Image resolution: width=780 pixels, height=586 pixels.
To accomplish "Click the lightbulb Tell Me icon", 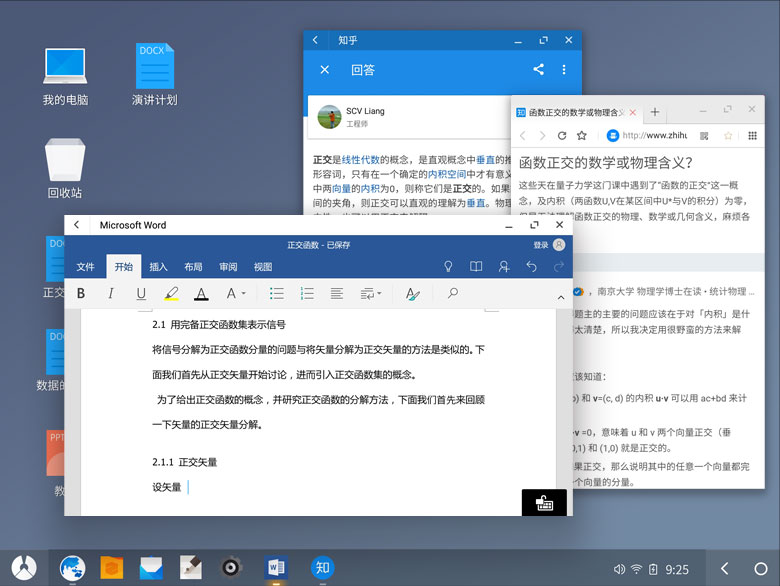I will point(449,267).
